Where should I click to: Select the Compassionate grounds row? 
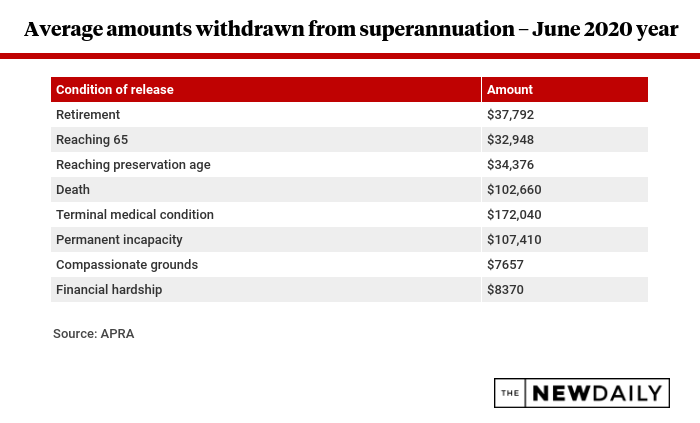click(x=127, y=265)
